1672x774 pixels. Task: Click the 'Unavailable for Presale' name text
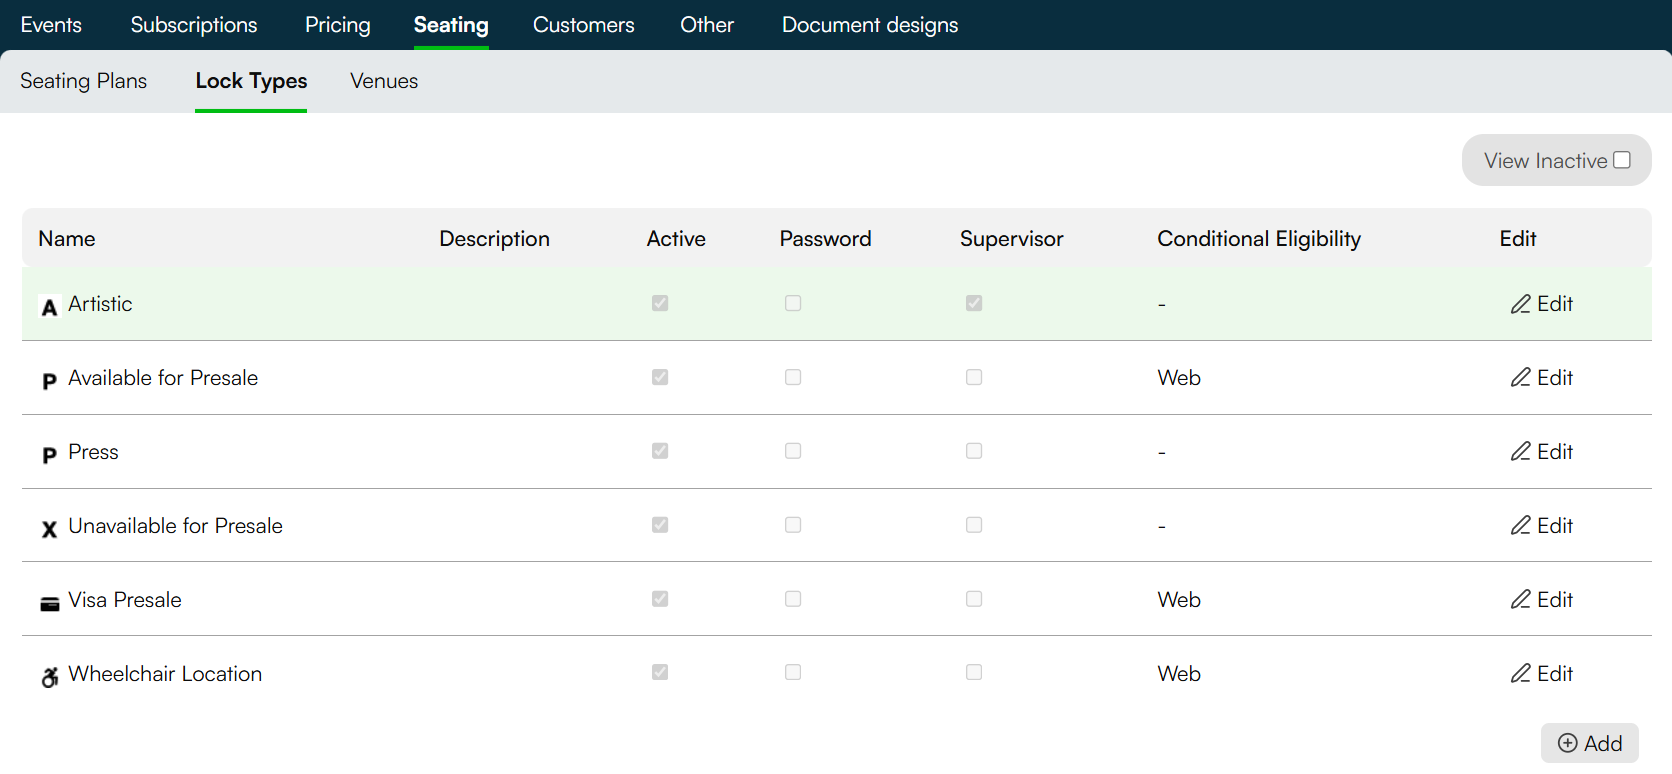[x=175, y=526]
